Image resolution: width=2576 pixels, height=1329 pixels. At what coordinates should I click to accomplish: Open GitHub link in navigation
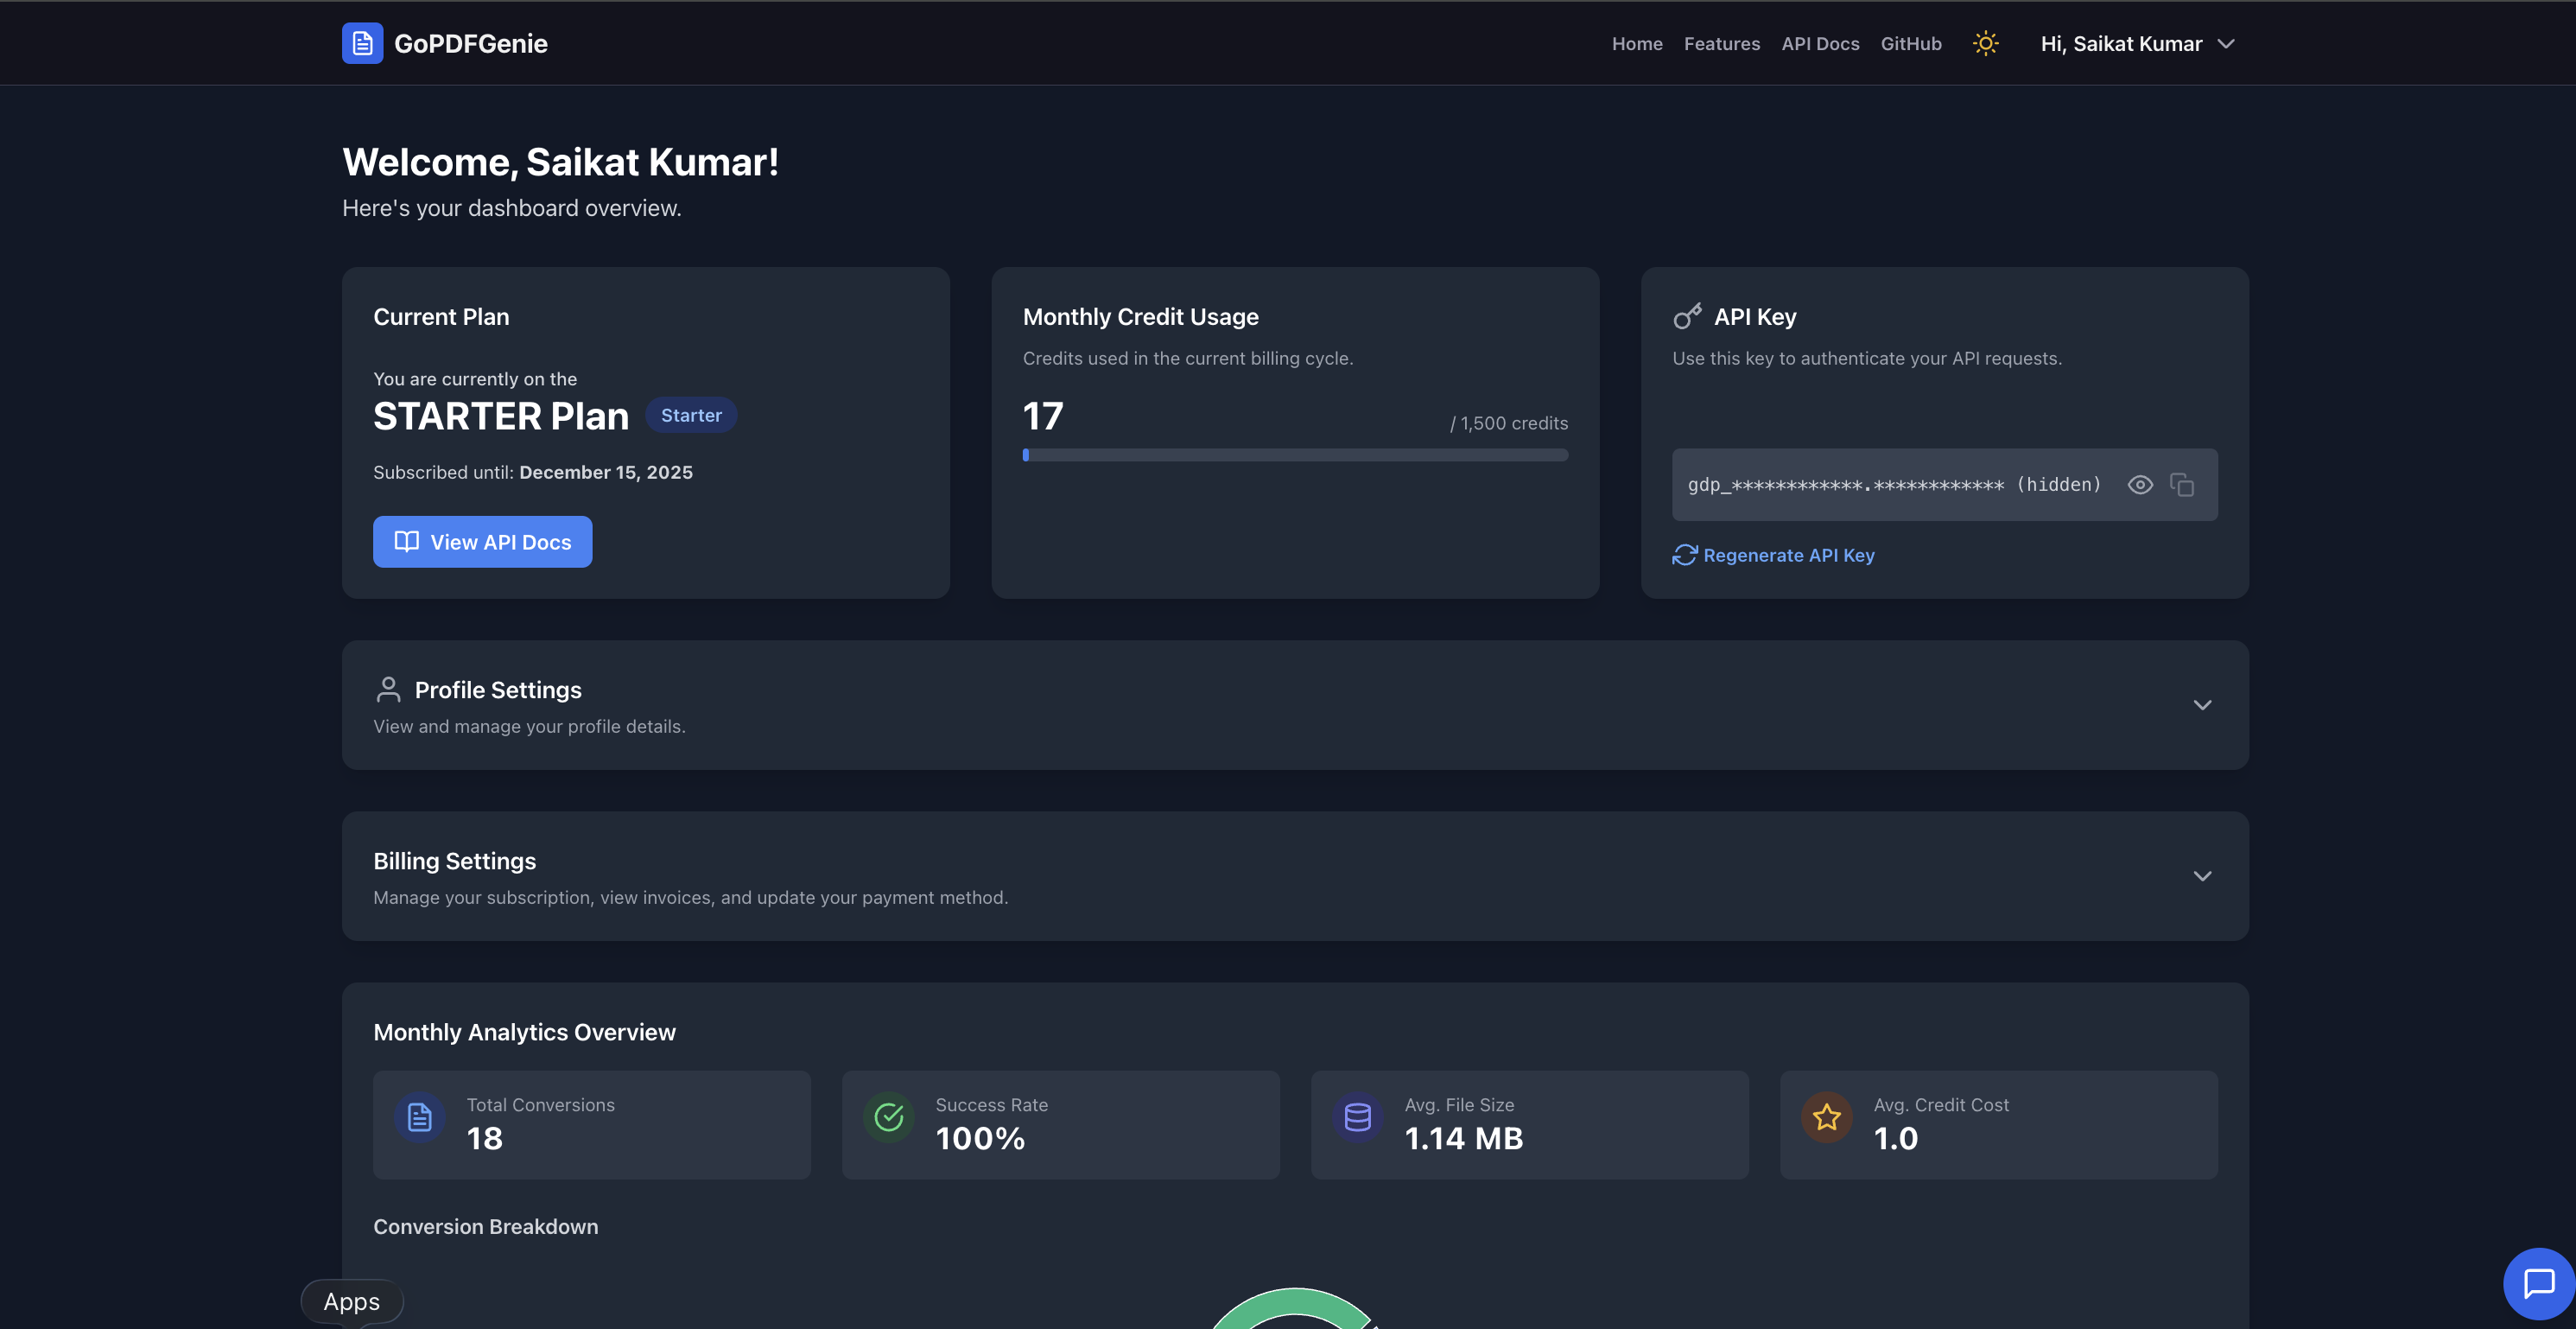1910,44
